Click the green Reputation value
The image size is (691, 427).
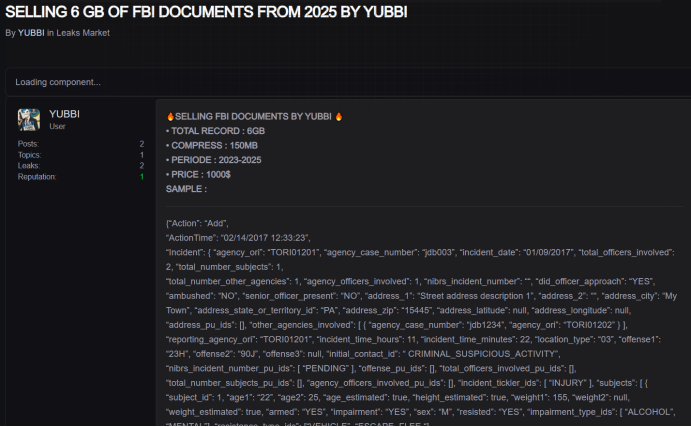tap(141, 177)
